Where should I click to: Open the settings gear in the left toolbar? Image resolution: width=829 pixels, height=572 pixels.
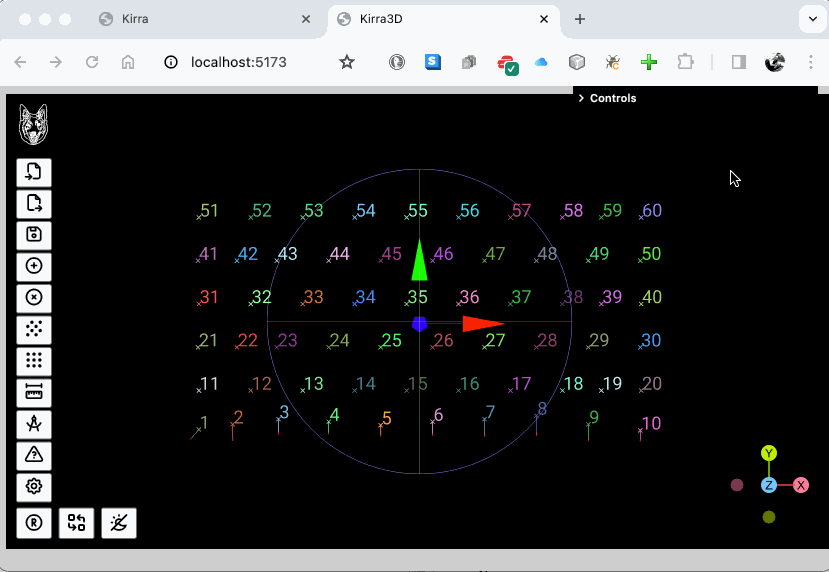pyautogui.click(x=34, y=486)
